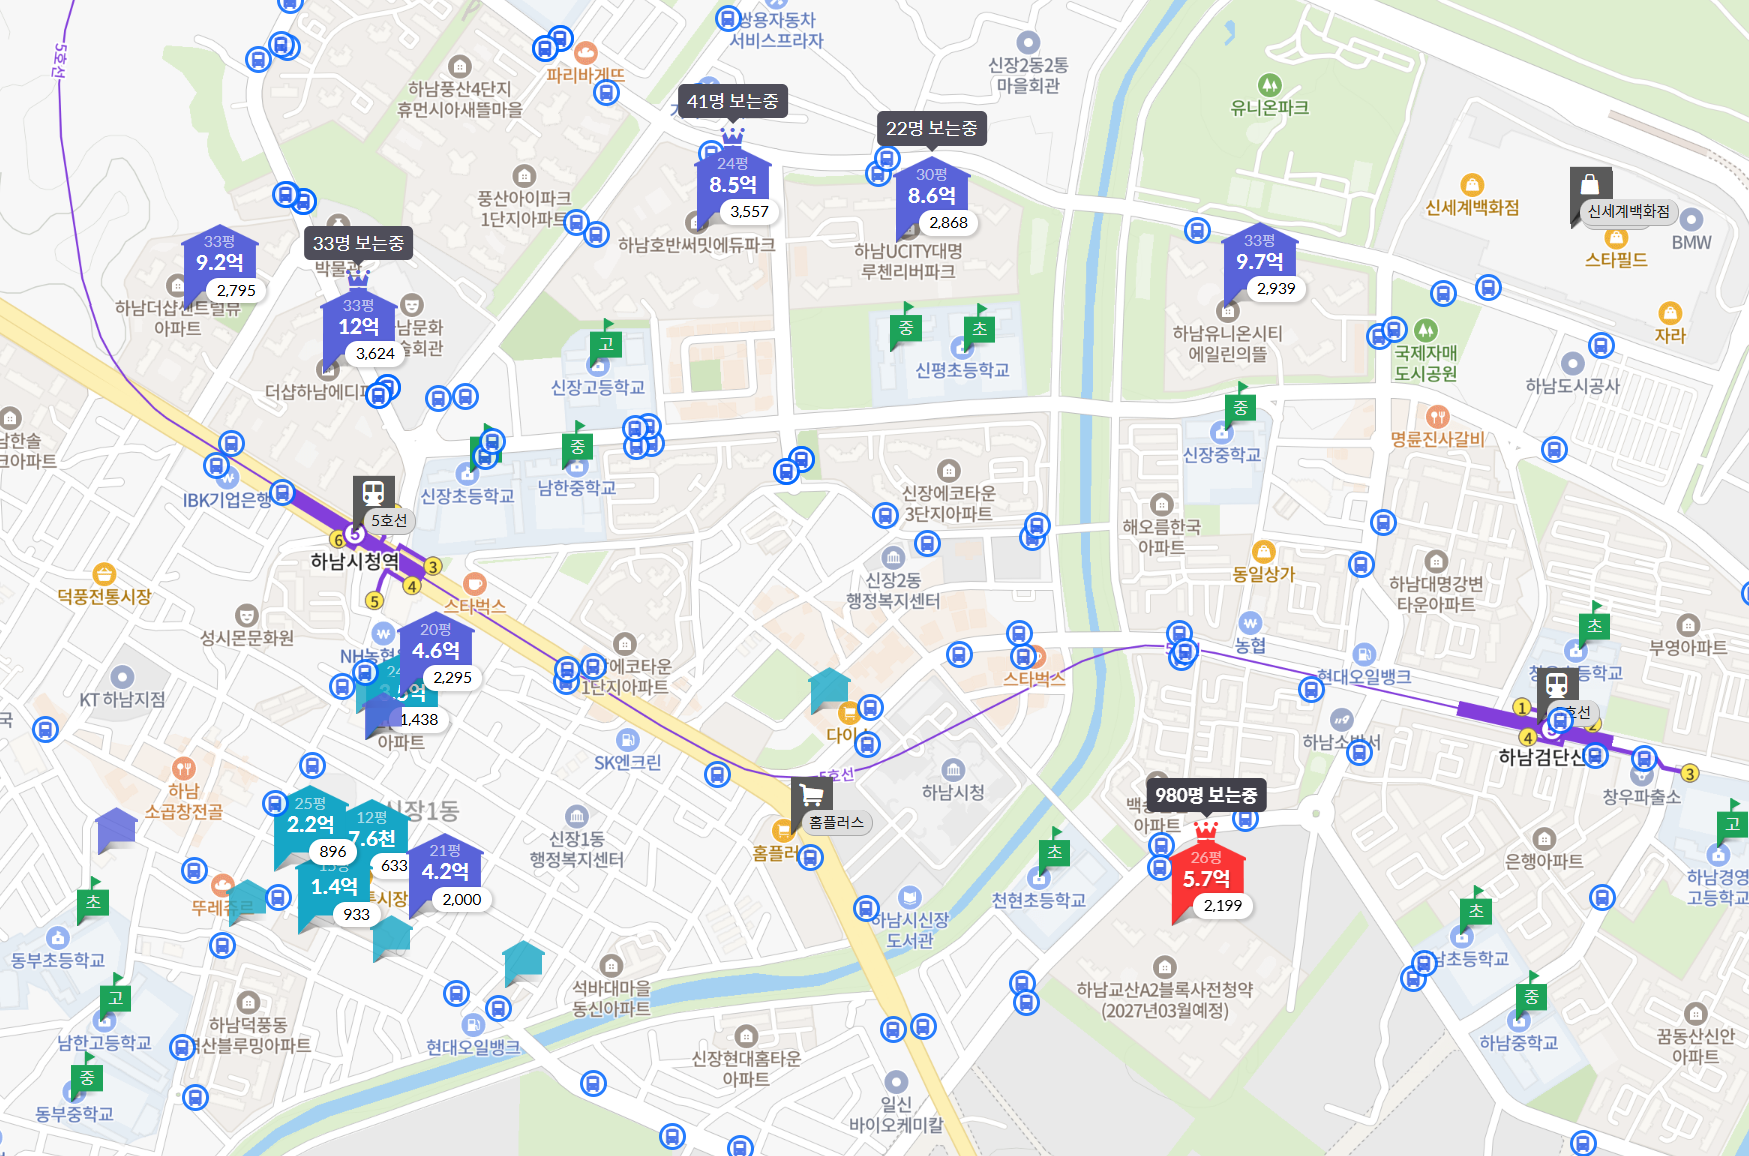Click the 석바대마을동신아파트 label
The width and height of the screenshot is (1749, 1156).
tap(611, 998)
